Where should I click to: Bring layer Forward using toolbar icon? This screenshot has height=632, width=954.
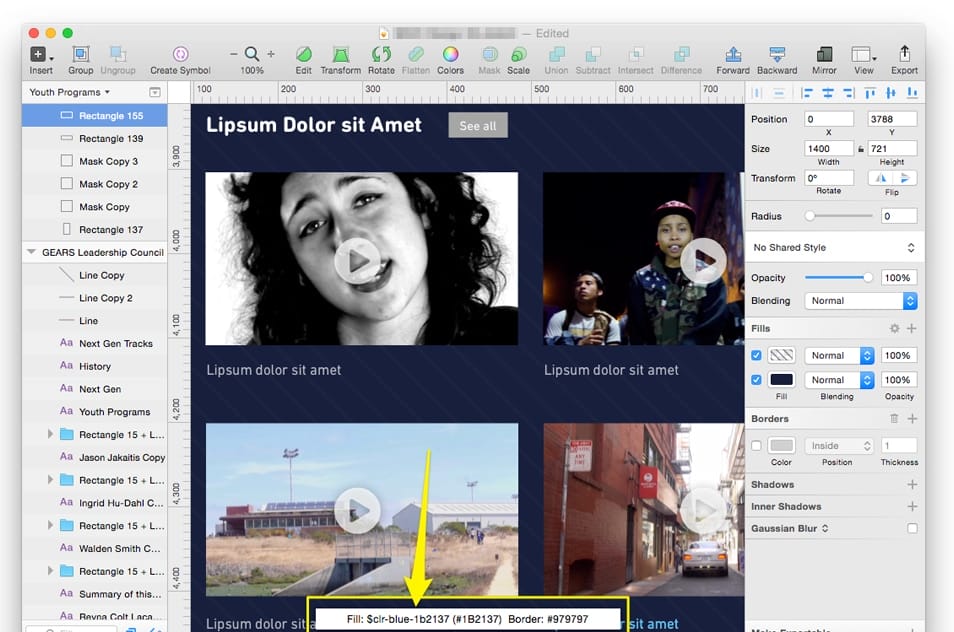[x=732, y=55]
